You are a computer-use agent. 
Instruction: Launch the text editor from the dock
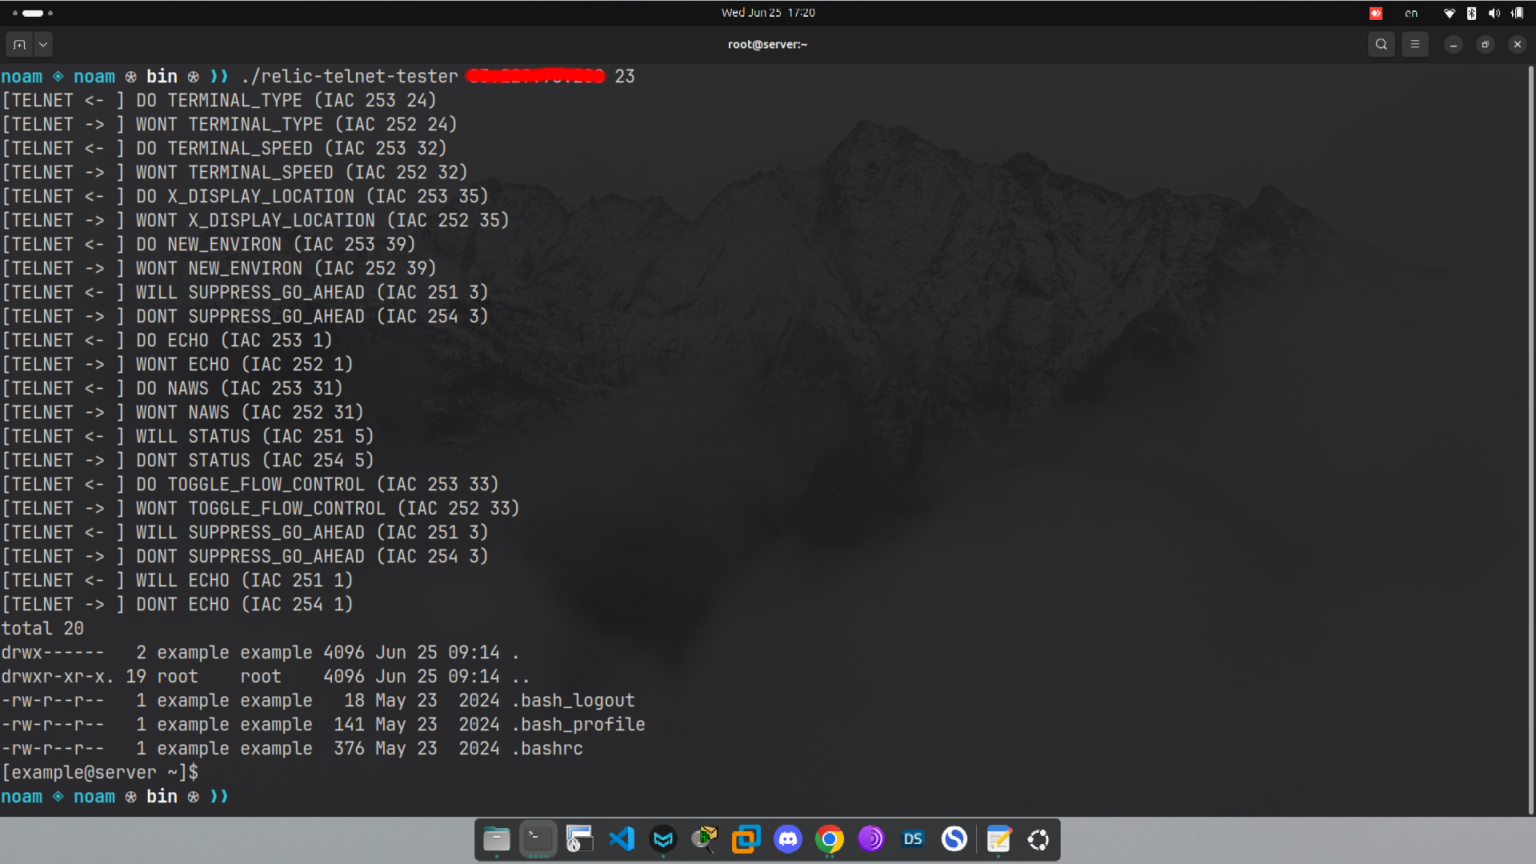(x=997, y=839)
